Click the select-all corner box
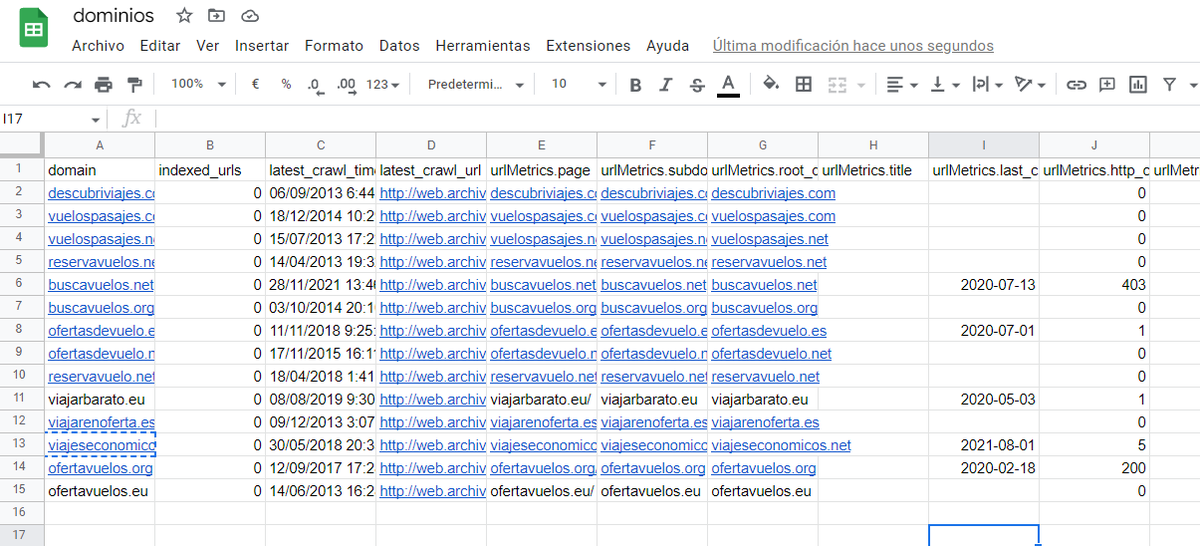This screenshot has height=546, width=1200. [22, 145]
